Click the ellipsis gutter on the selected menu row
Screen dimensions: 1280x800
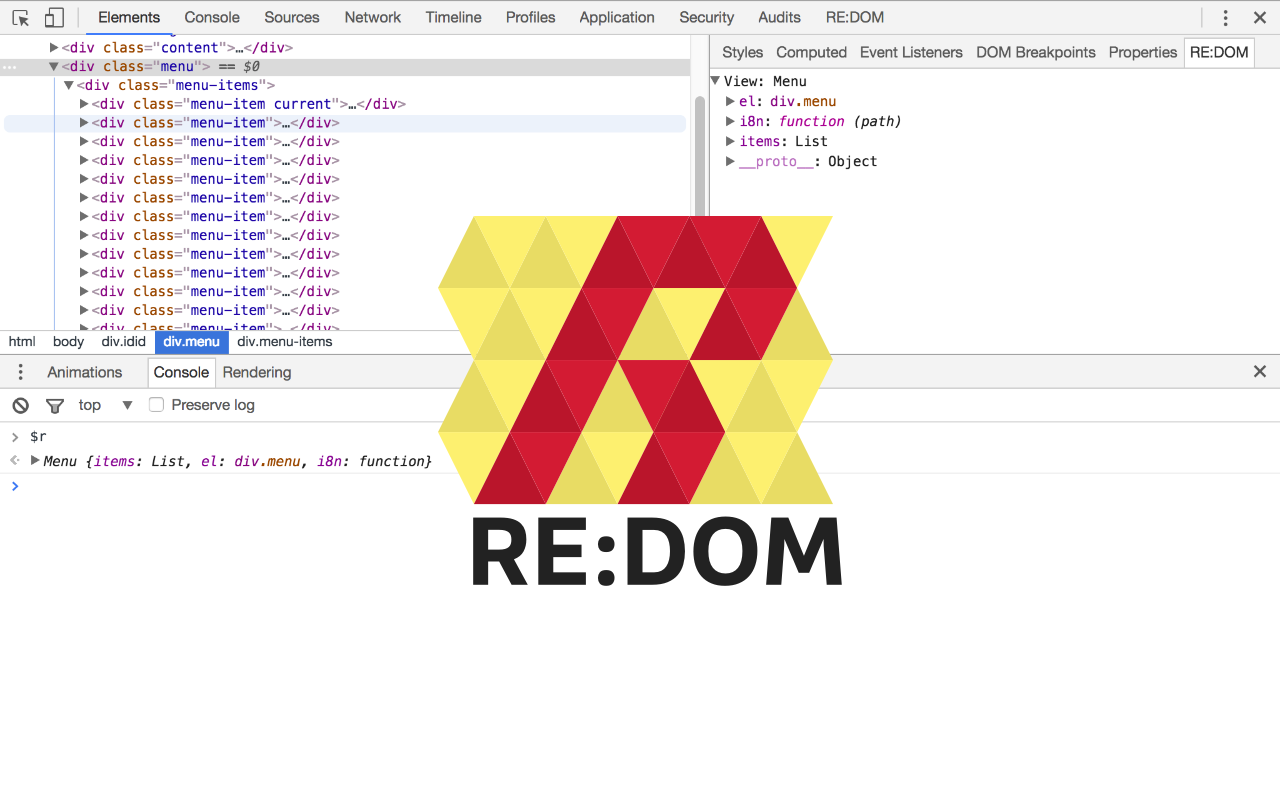click(10, 67)
